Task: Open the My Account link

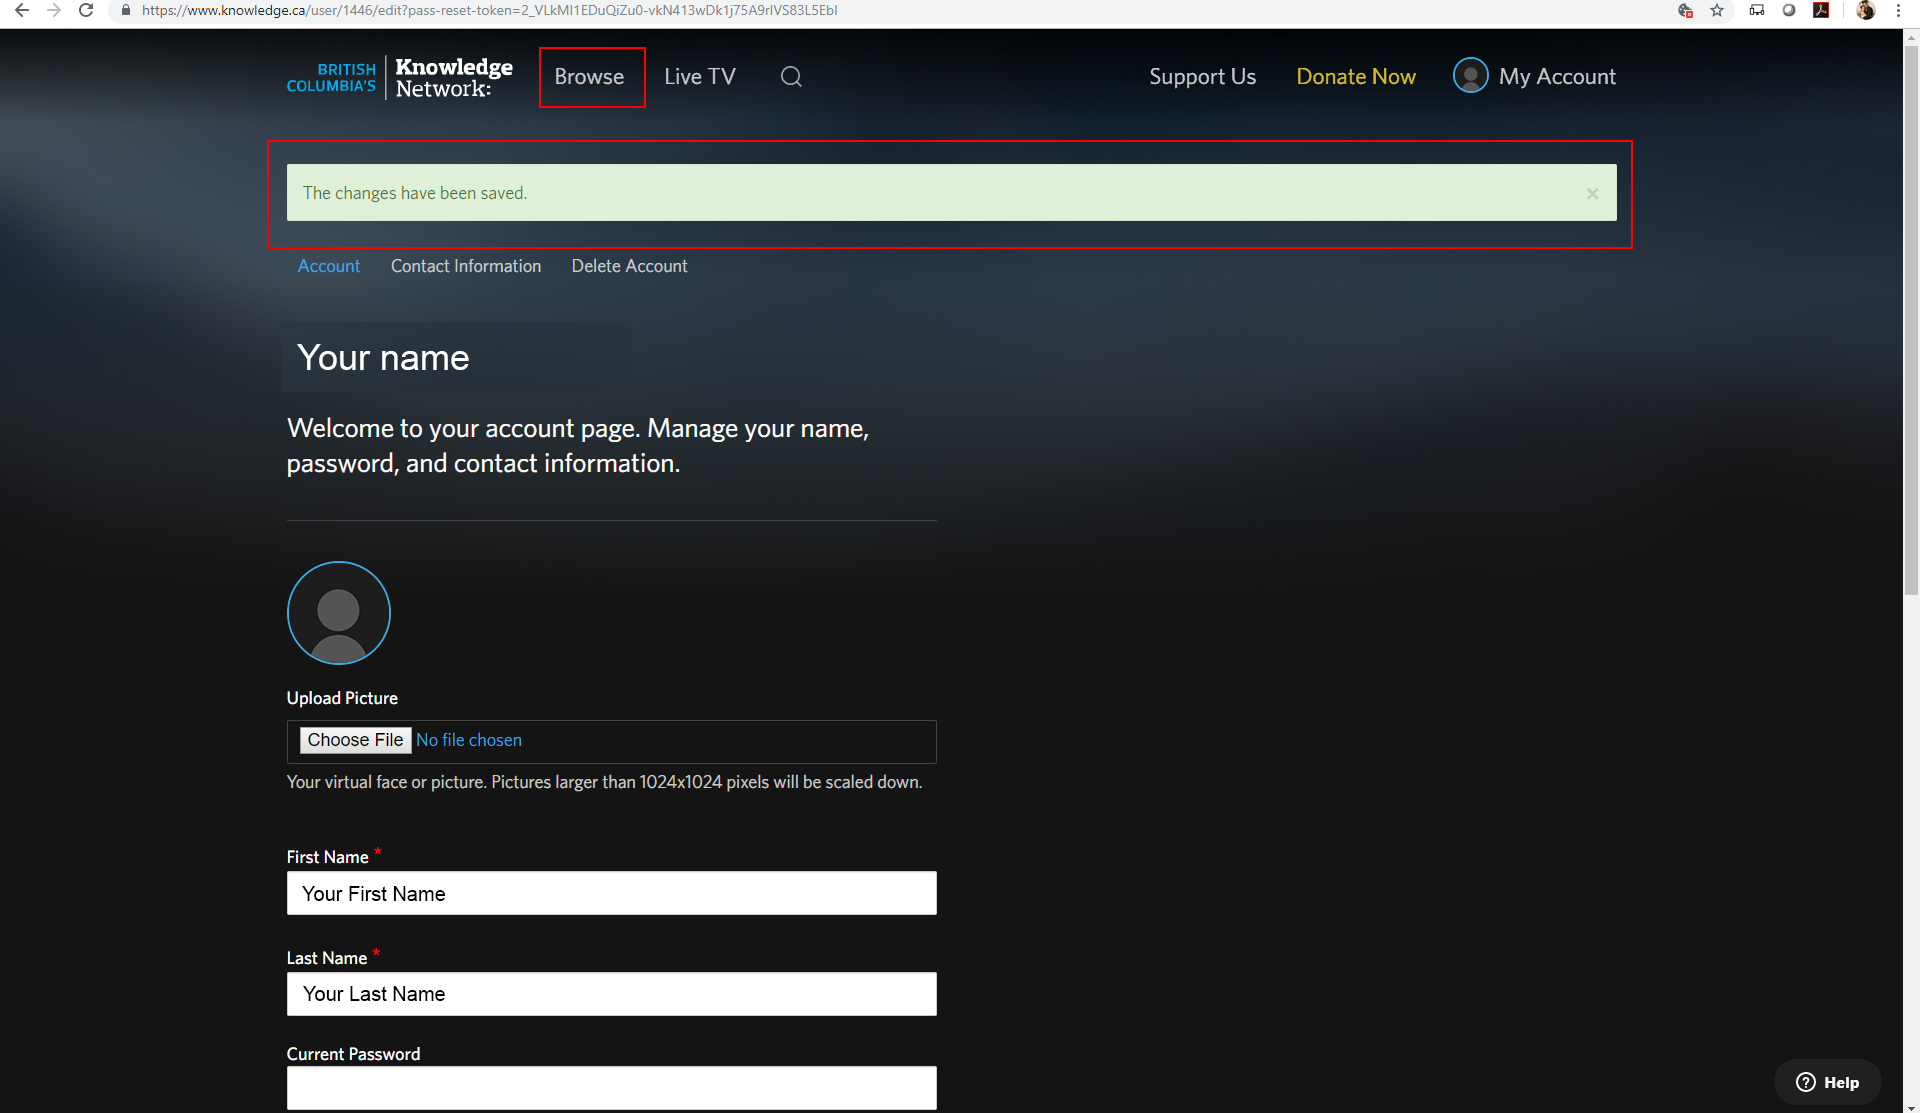Action: 1557,77
